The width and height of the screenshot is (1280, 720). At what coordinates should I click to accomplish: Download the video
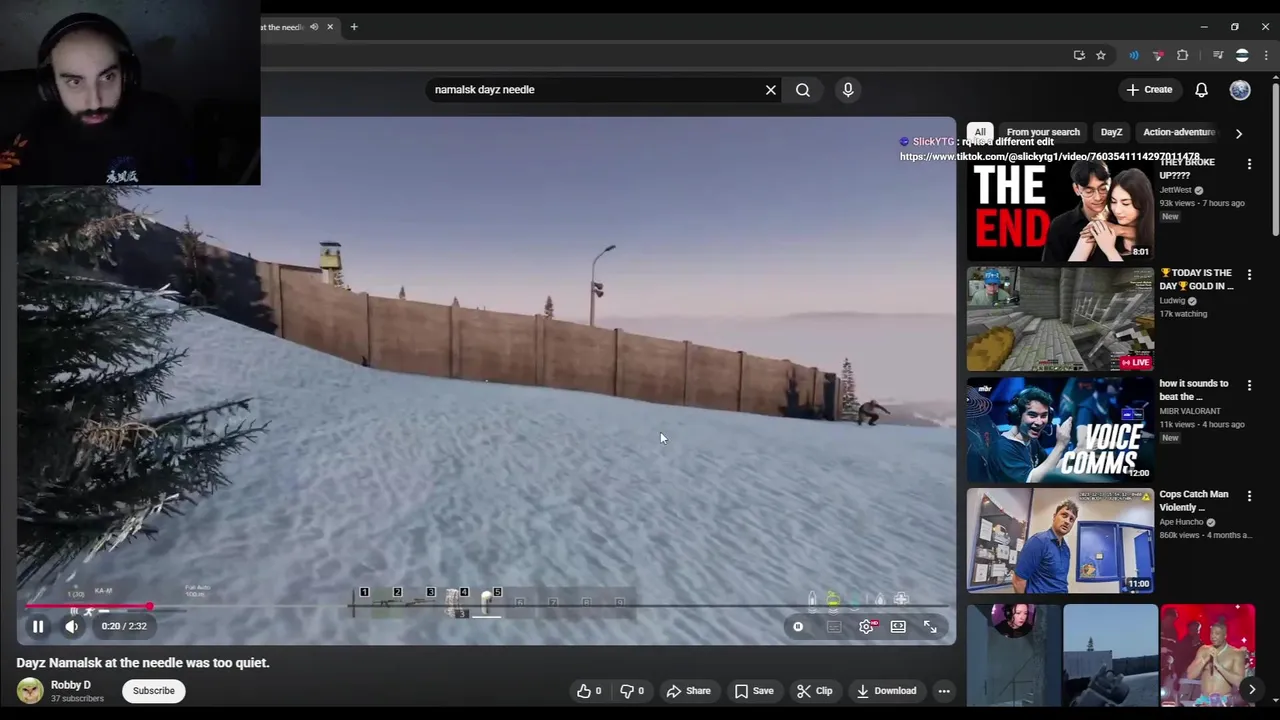pos(886,691)
